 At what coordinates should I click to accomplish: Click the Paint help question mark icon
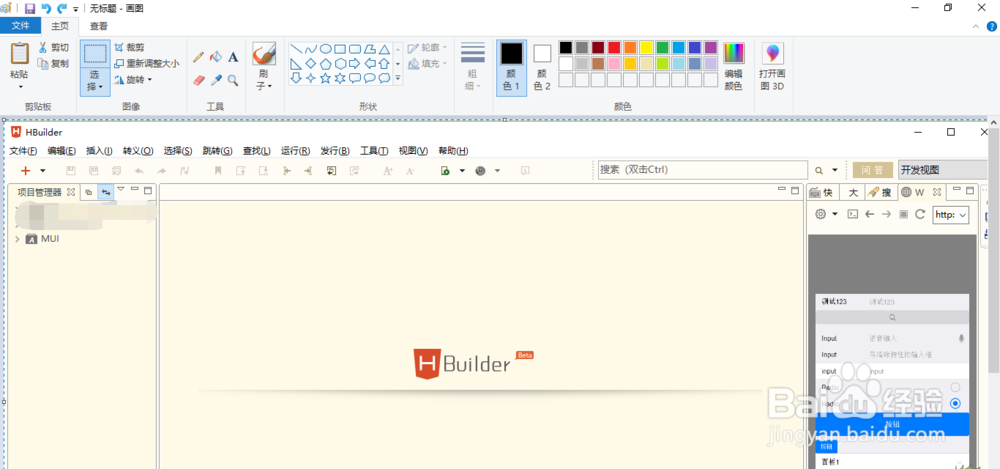(992, 26)
